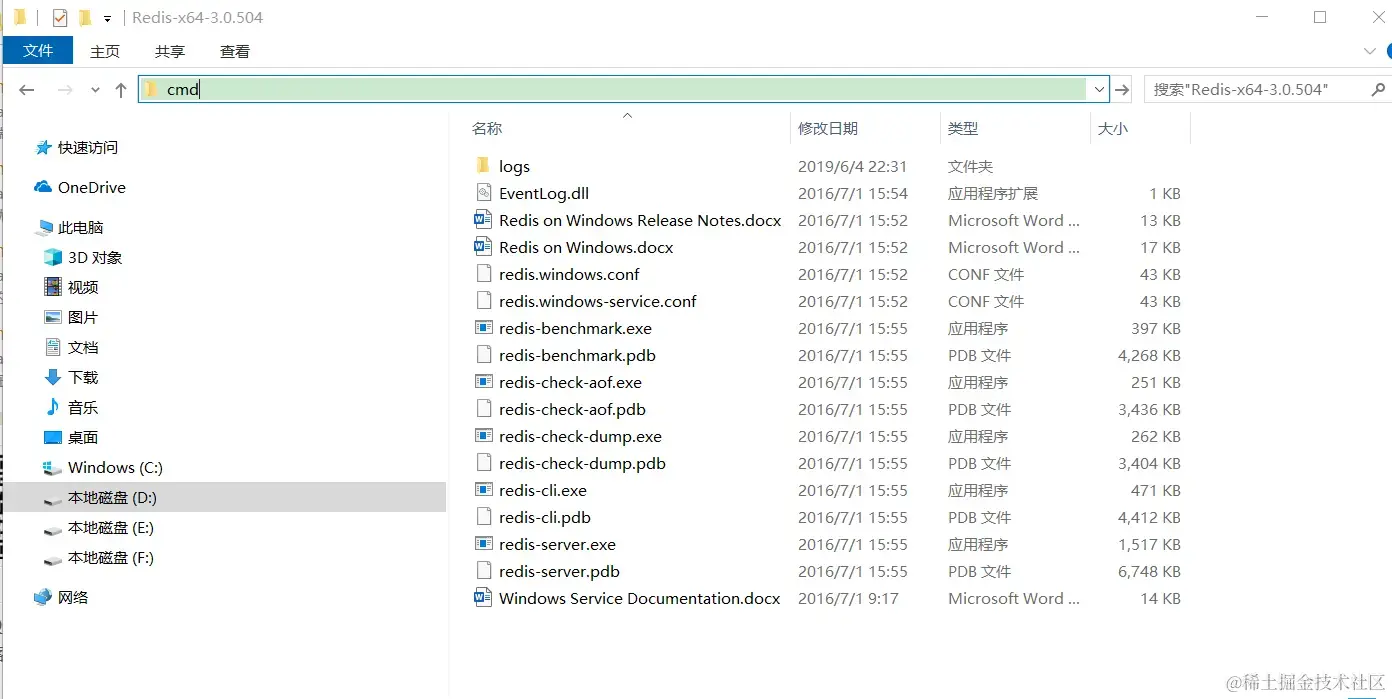Viewport: 1392px width, 699px height.
Task: Click the Windows Service Documentation.docx Word icon
Action: coord(484,598)
